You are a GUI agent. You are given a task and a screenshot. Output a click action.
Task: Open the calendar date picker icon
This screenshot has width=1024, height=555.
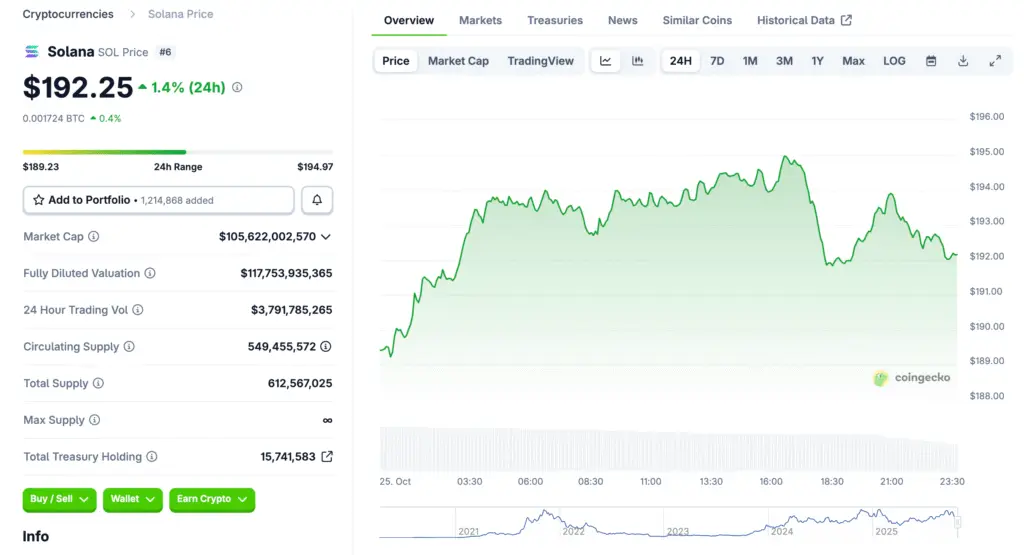pos(931,61)
